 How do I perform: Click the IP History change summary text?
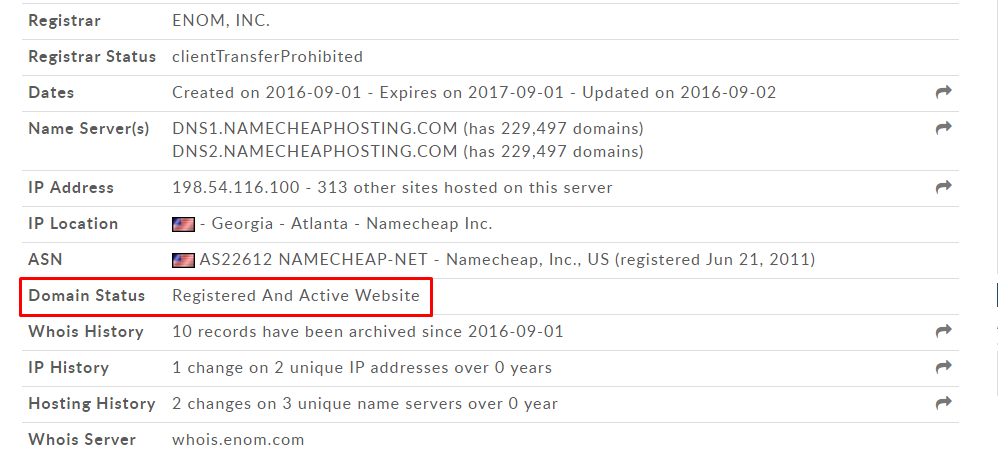[x=362, y=368]
